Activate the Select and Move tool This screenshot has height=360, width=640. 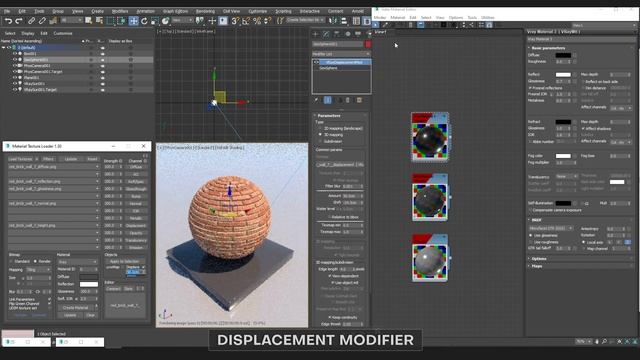coord(133,20)
